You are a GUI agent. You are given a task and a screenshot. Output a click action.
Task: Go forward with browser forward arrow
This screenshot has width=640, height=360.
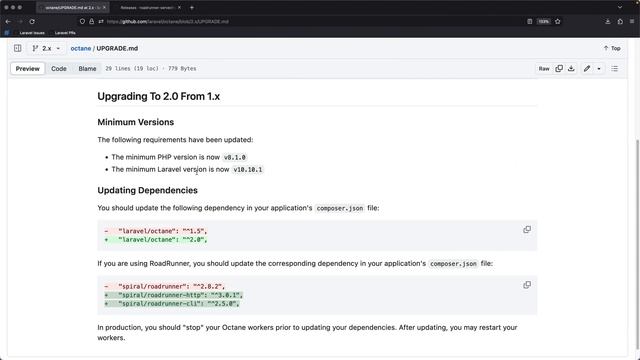(20, 21)
